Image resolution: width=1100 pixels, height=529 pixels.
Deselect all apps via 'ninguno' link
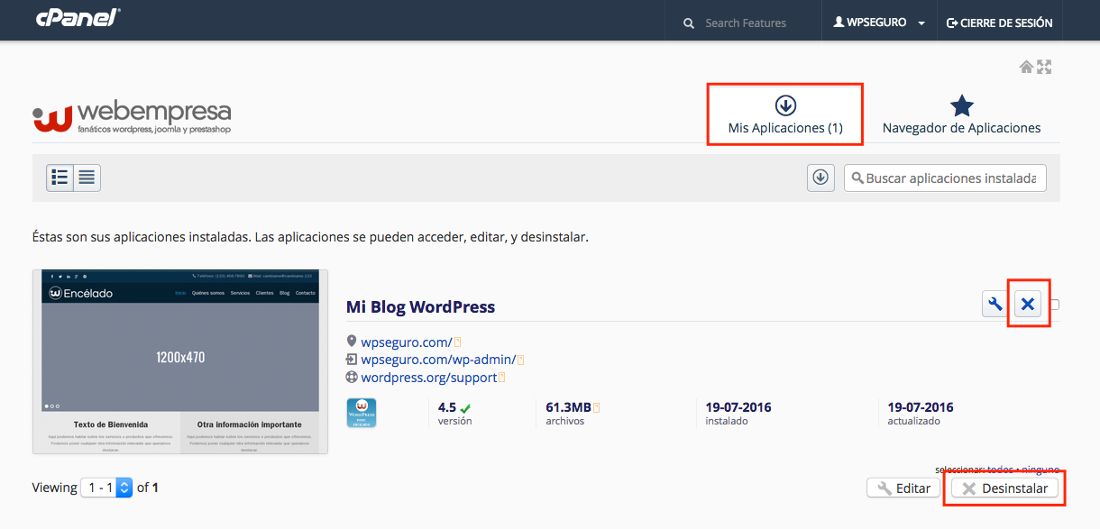[1042, 469]
